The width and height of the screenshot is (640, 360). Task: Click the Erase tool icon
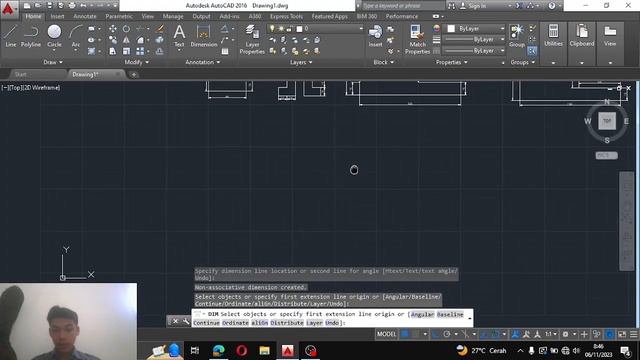click(x=160, y=29)
